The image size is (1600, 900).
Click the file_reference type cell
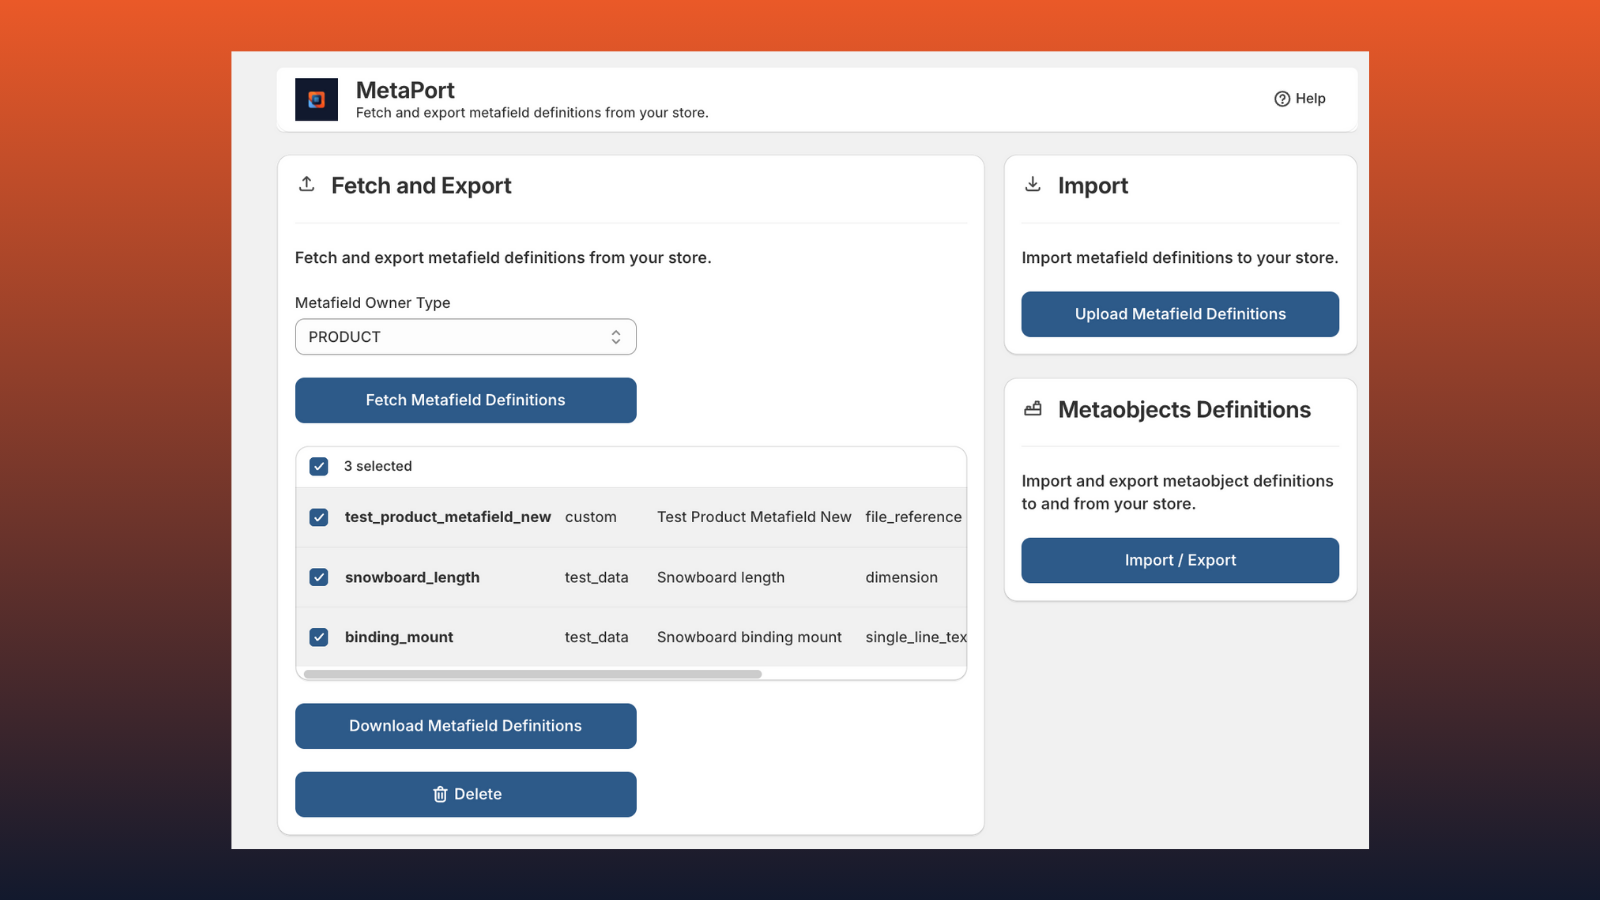(x=913, y=517)
